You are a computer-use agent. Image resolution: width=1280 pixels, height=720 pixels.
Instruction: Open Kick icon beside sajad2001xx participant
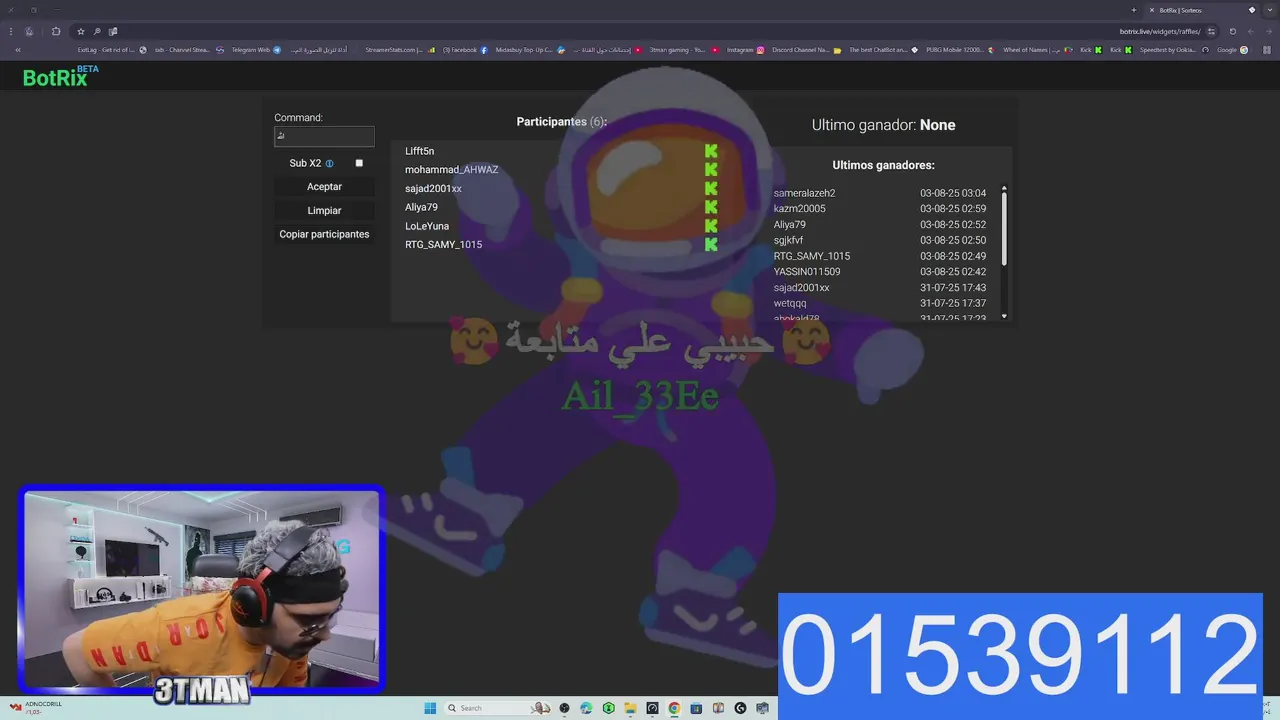711,188
